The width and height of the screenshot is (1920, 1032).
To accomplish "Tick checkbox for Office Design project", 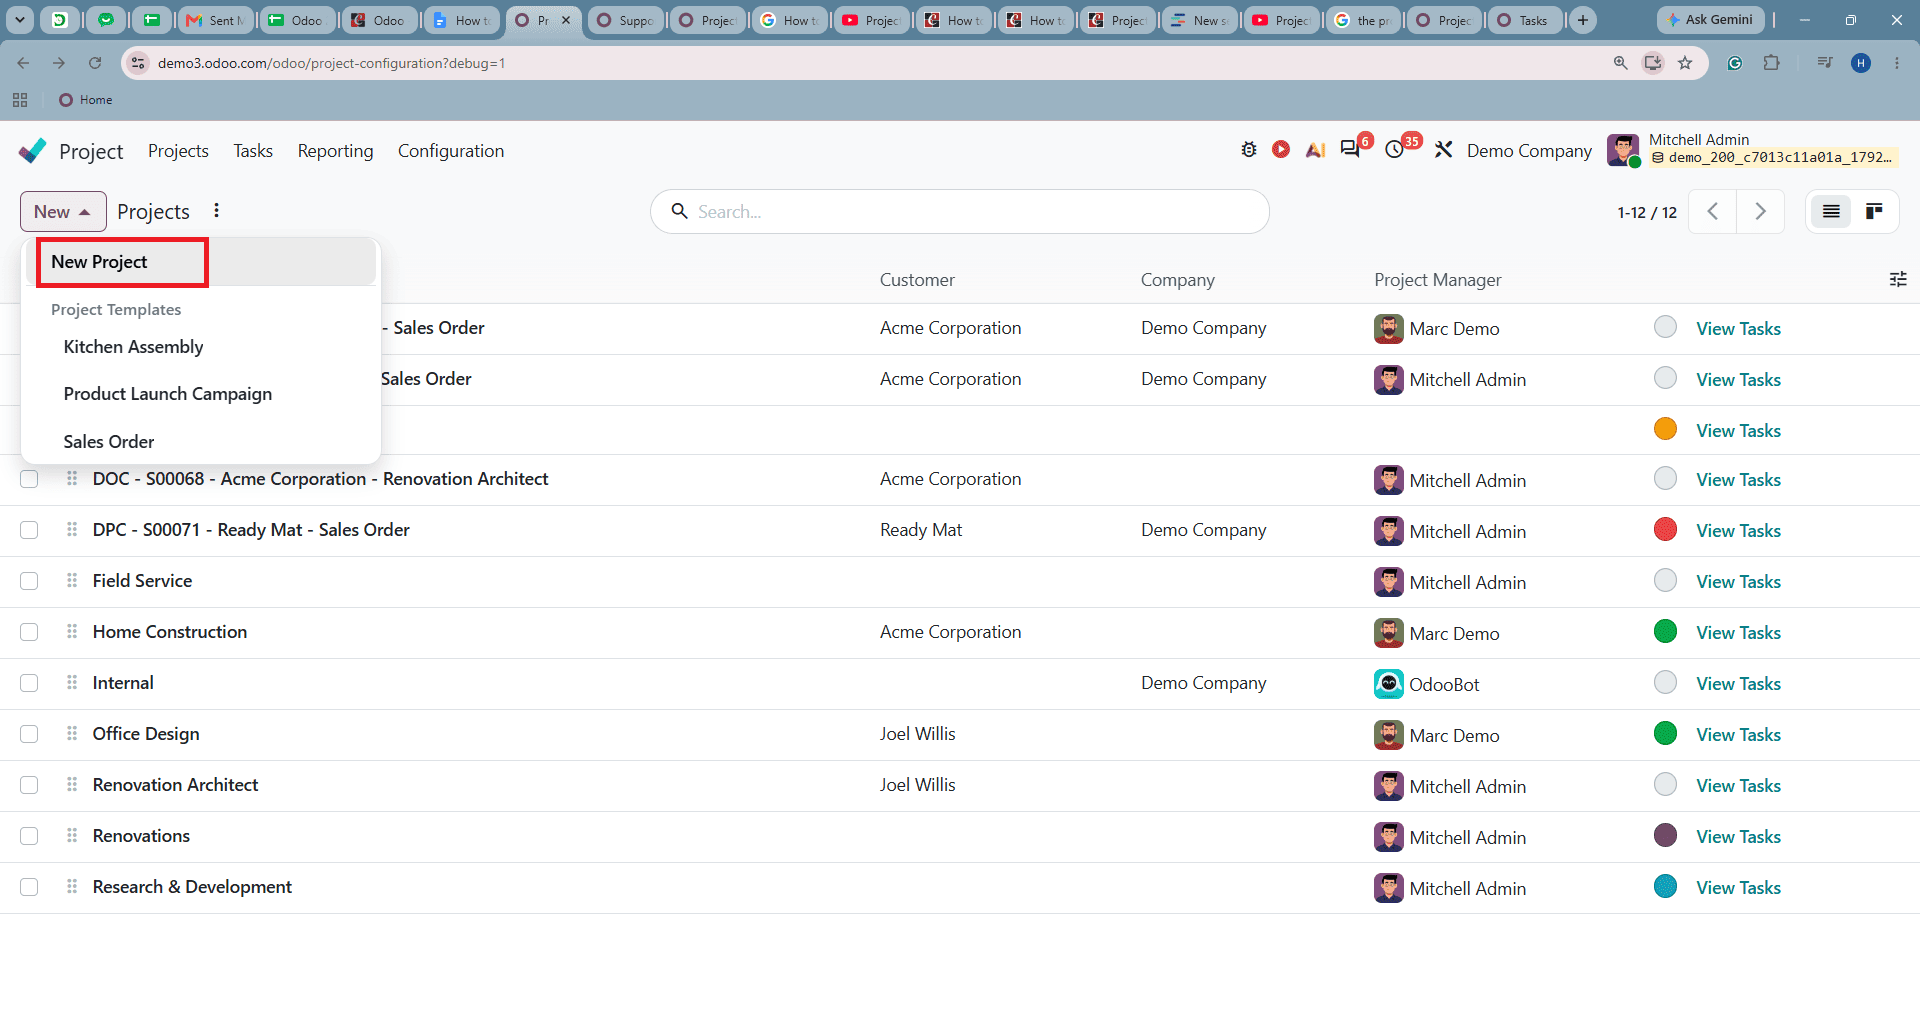I will 29,735.
